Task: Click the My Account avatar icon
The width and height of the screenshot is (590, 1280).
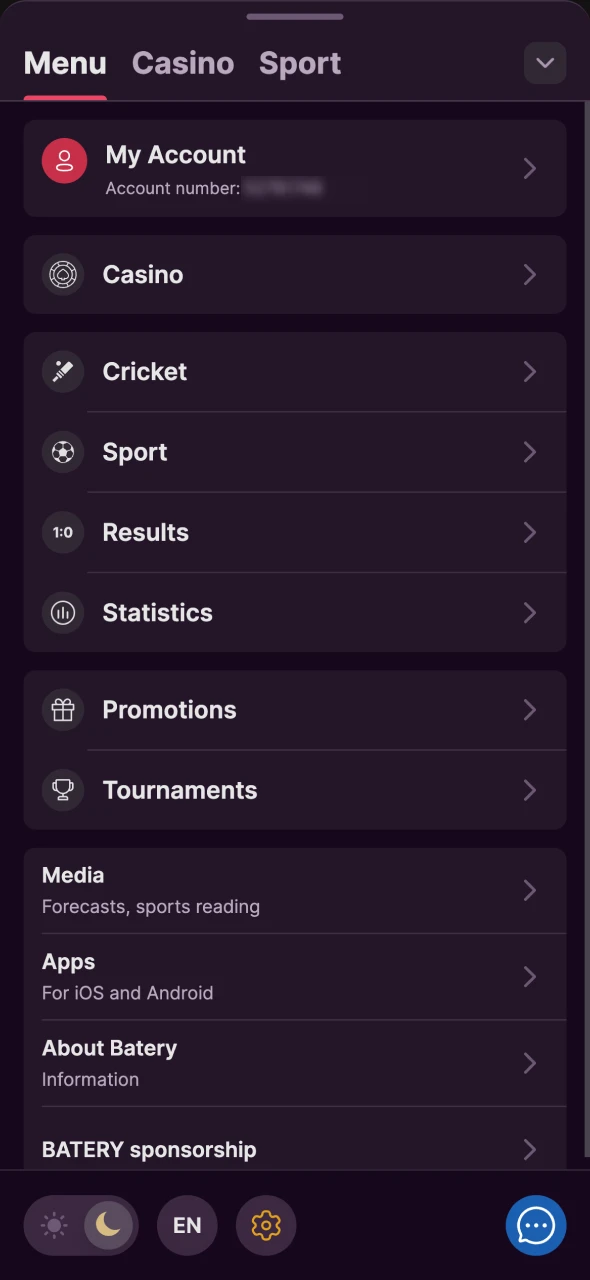Action: pyautogui.click(x=64, y=160)
